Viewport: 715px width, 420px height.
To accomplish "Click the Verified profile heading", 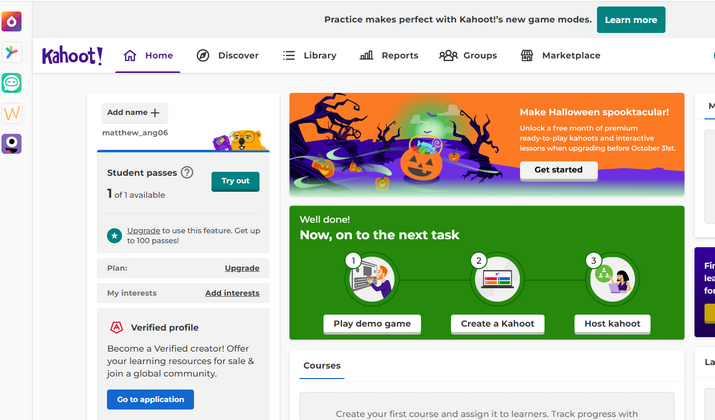I will click(x=165, y=327).
